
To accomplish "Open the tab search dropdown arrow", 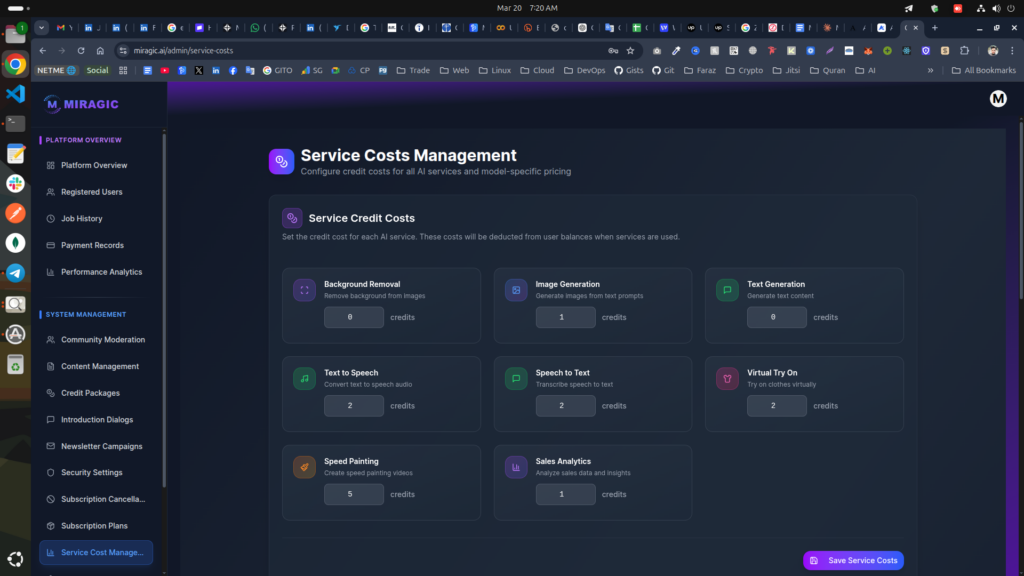I will click(41, 27).
